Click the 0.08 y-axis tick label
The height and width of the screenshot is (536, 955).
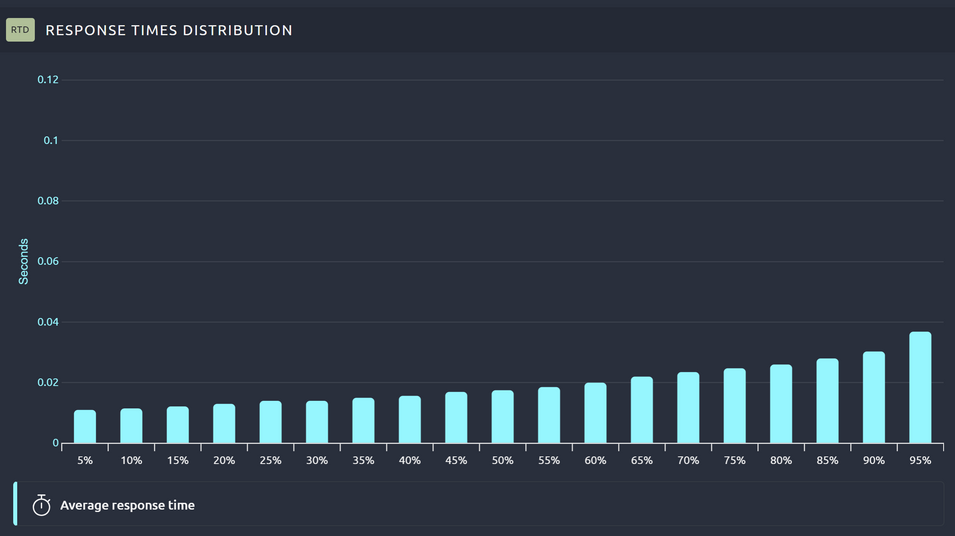[x=48, y=201]
